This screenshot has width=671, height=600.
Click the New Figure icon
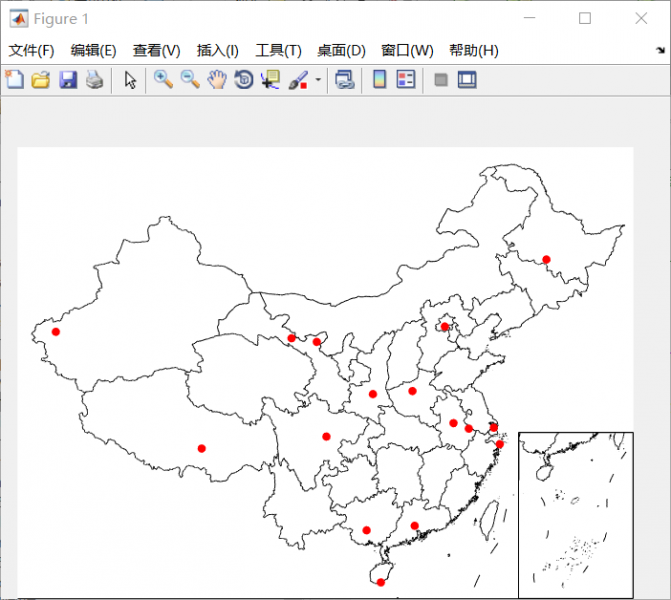(15, 80)
